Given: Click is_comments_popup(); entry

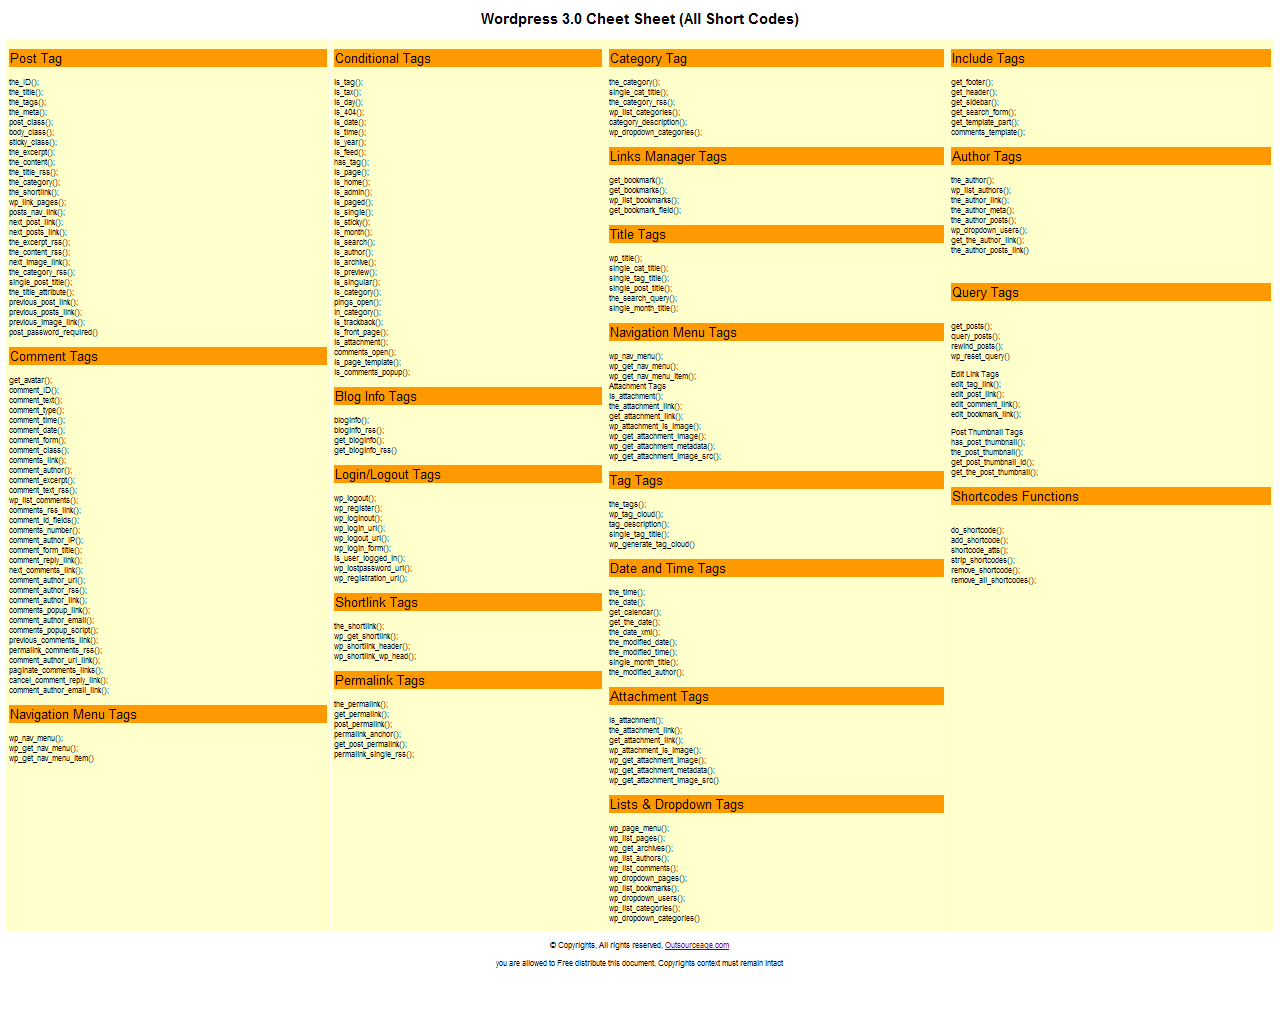Looking at the screenshot, I should pyautogui.click(x=372, y=372).
